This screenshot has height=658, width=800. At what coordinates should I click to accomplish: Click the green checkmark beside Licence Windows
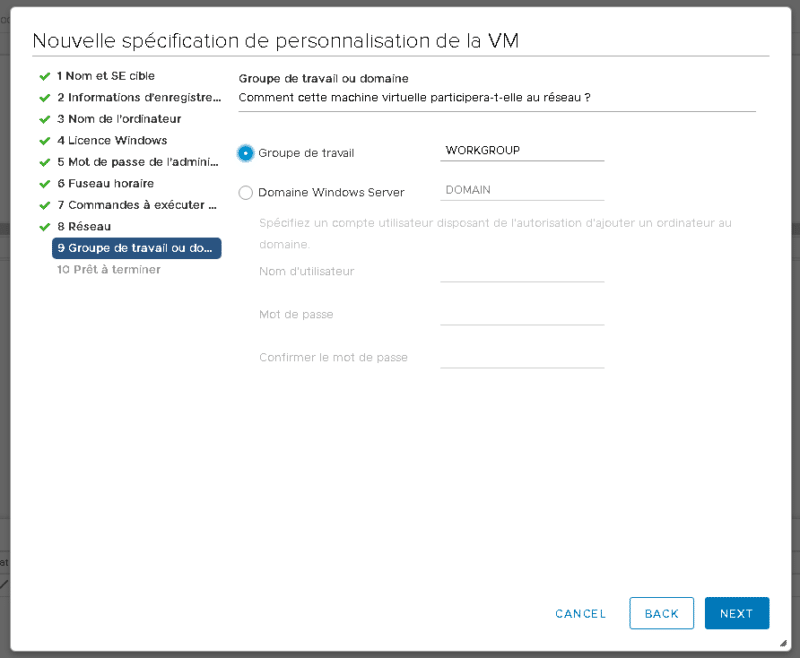point(45,141)
